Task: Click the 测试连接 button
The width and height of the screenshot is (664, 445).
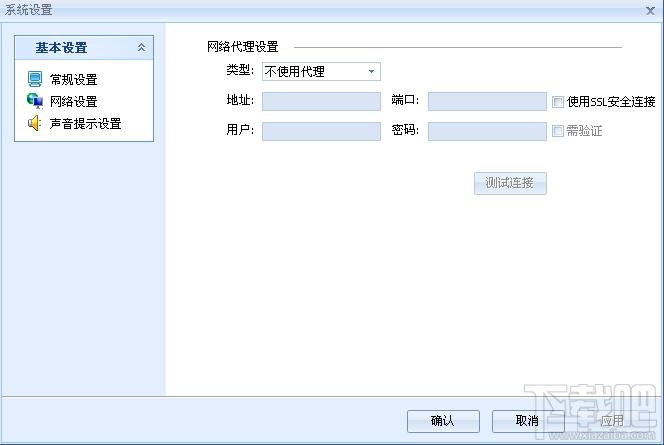Action: tap(510, 183)
